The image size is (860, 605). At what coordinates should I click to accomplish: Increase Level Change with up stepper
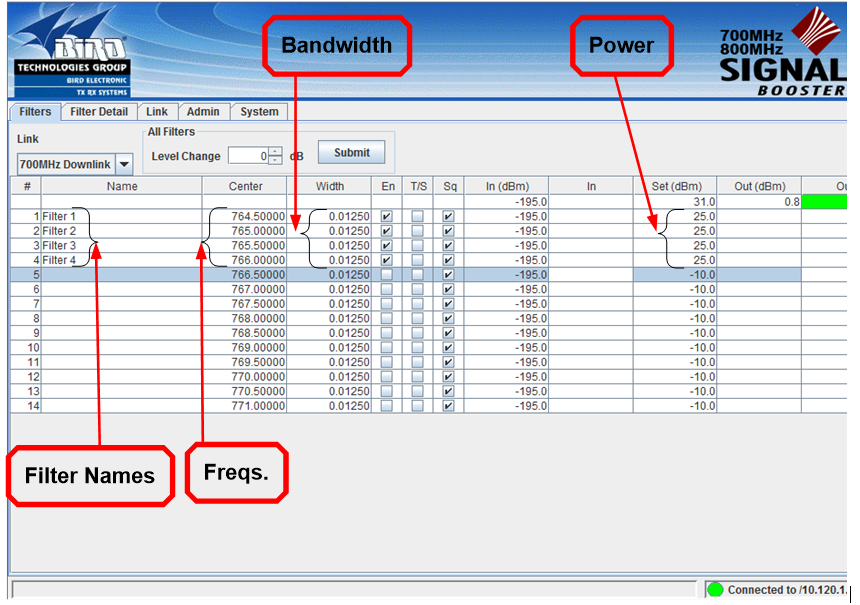[x=275, y=151]
